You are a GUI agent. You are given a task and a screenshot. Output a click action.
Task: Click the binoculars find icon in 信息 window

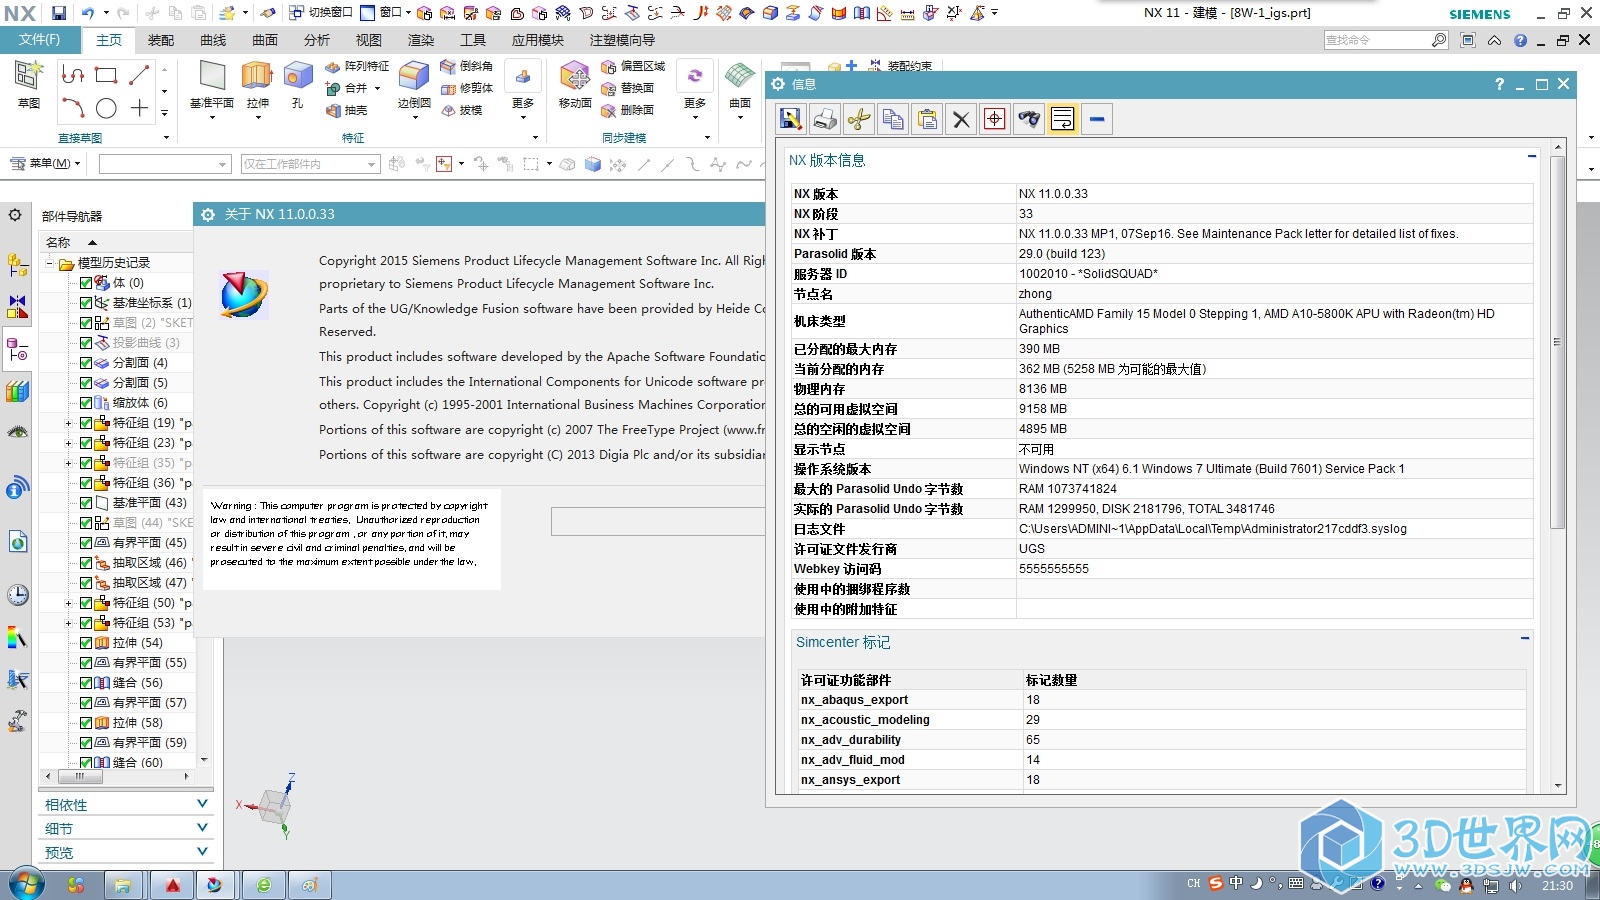coord(1029,119)
